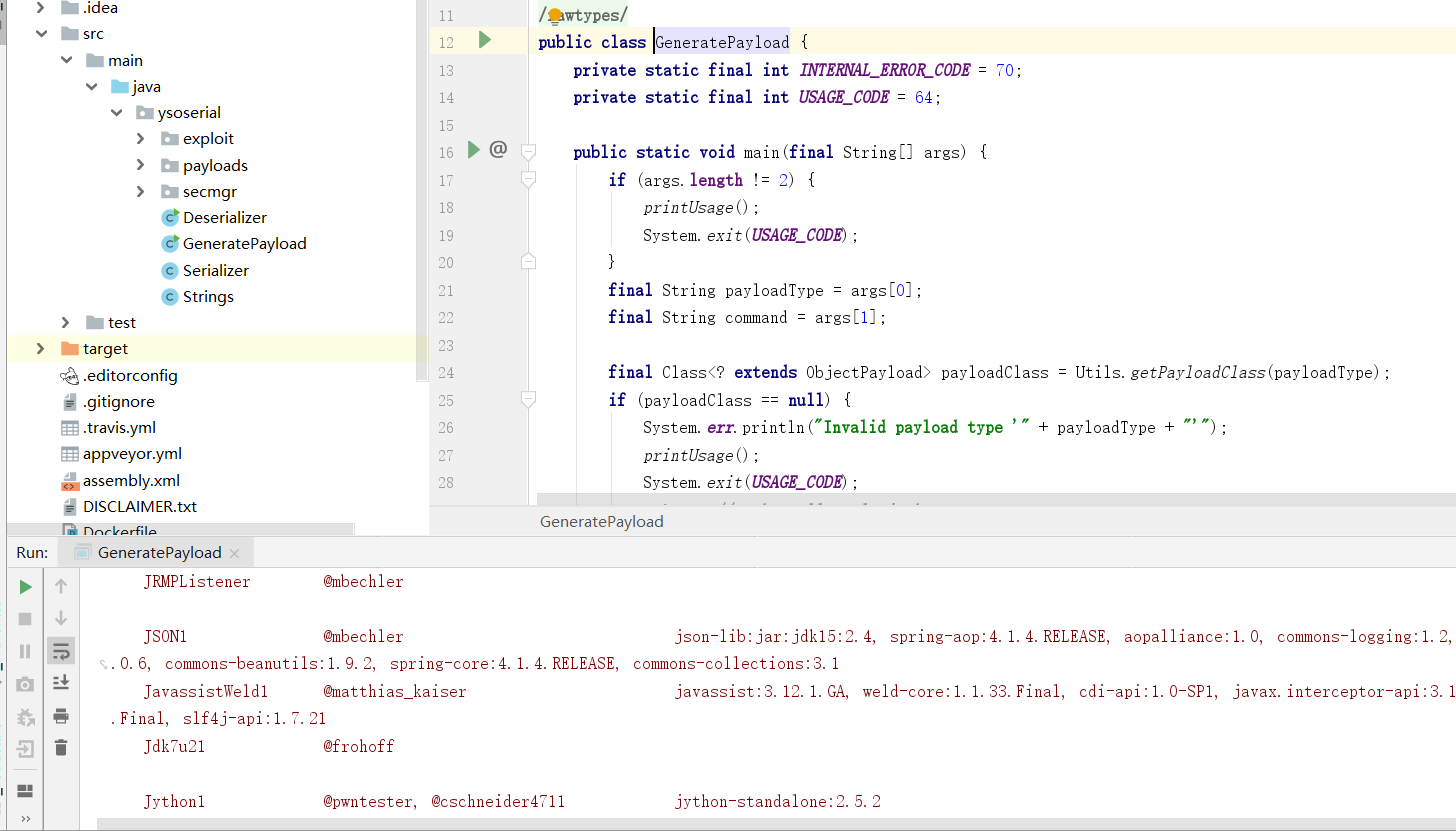Click the yellow intention bulb on line 11
Screen dimensions: 1456x831
(x=555, y=16)
